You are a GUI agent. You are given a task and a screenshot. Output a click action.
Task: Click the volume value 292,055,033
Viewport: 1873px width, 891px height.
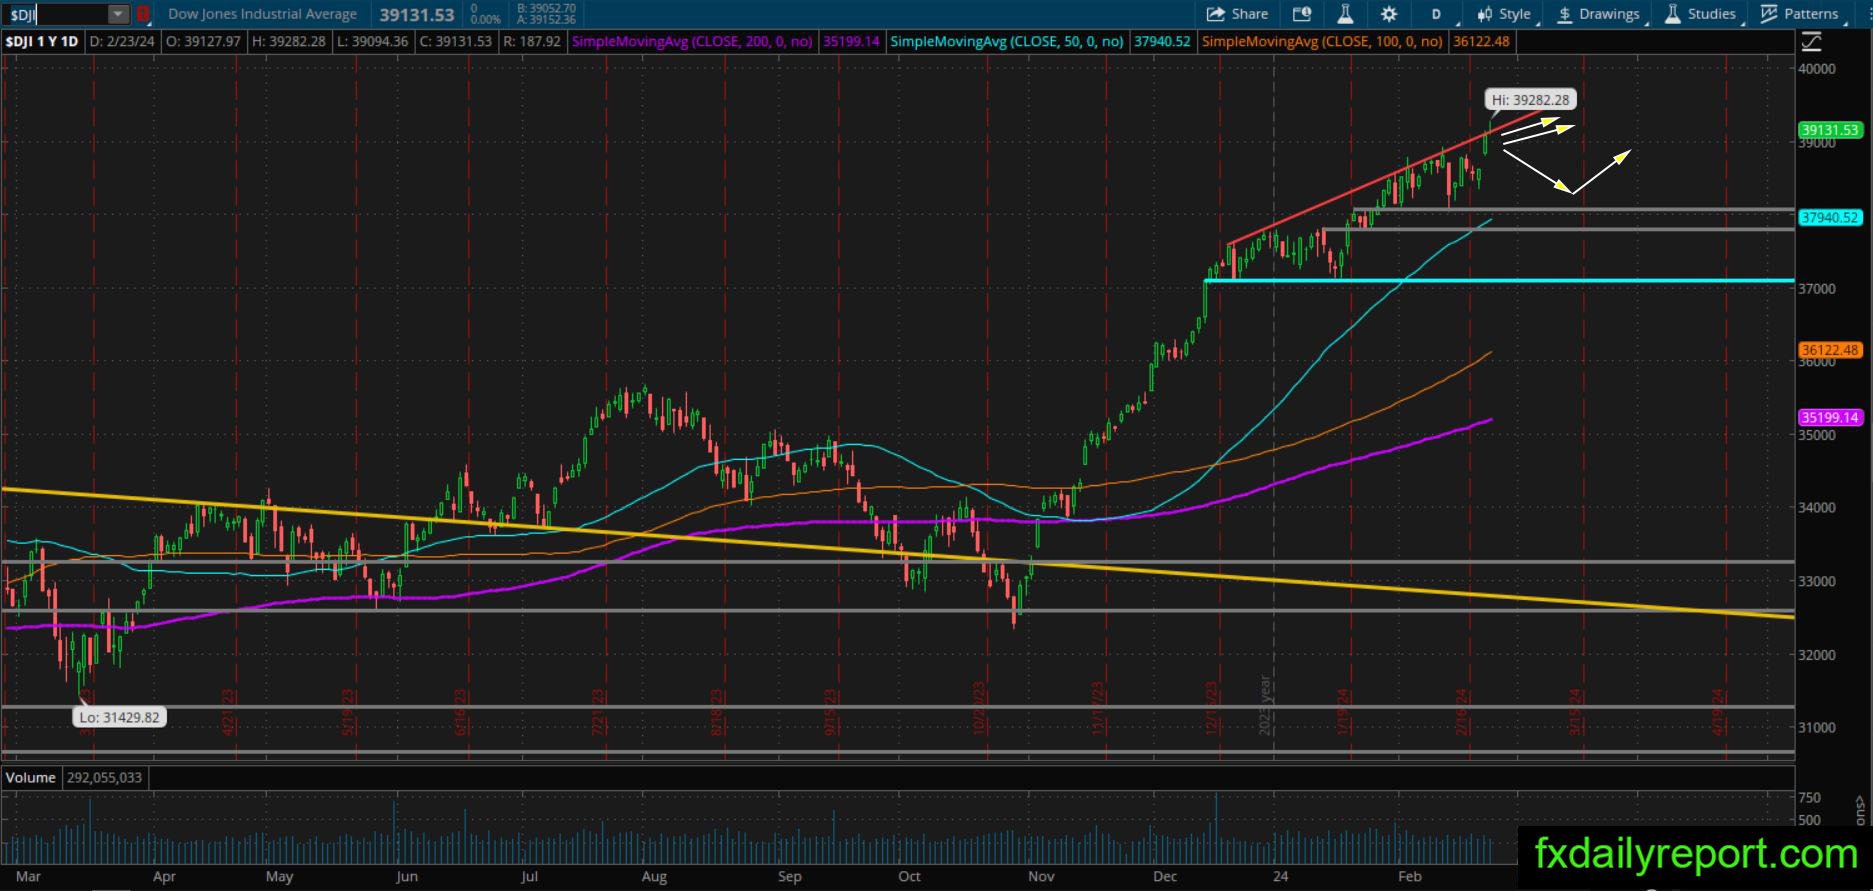coord(105,777)
